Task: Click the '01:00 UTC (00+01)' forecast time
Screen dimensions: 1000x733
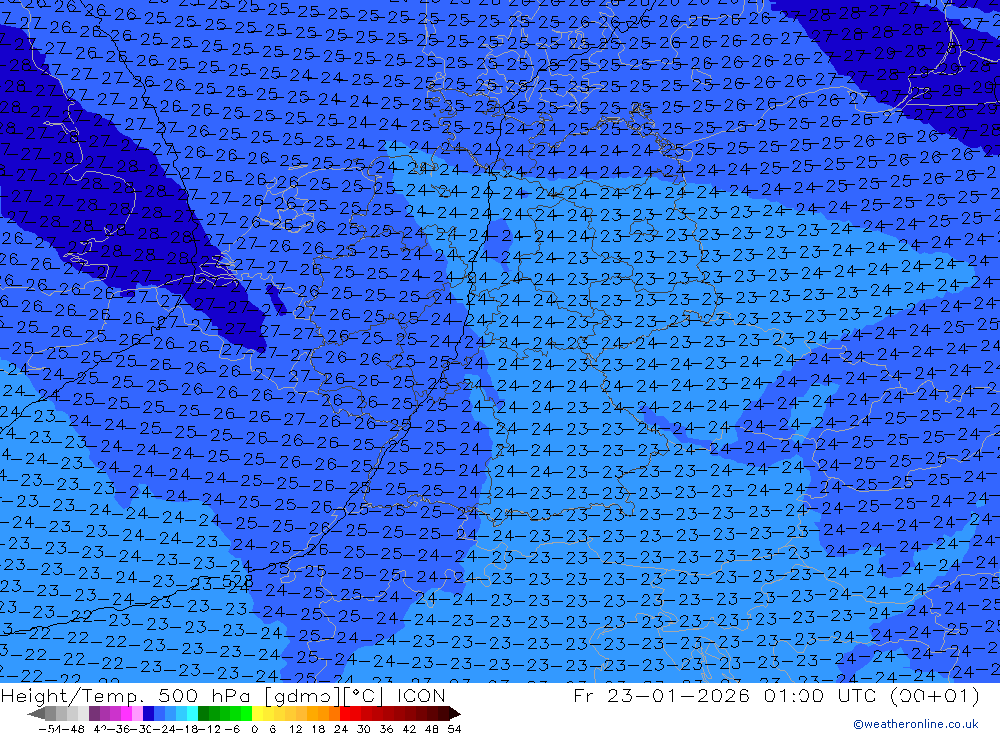Action: (x=872, y=695)
